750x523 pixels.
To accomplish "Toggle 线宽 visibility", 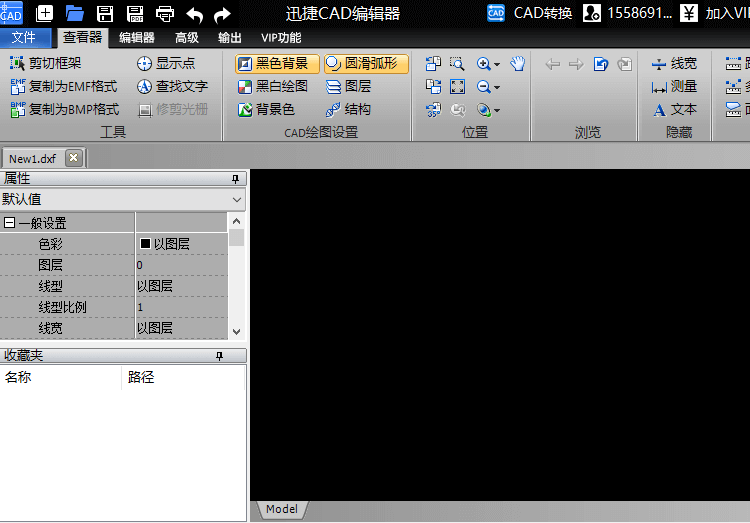I will coord(674,63).
